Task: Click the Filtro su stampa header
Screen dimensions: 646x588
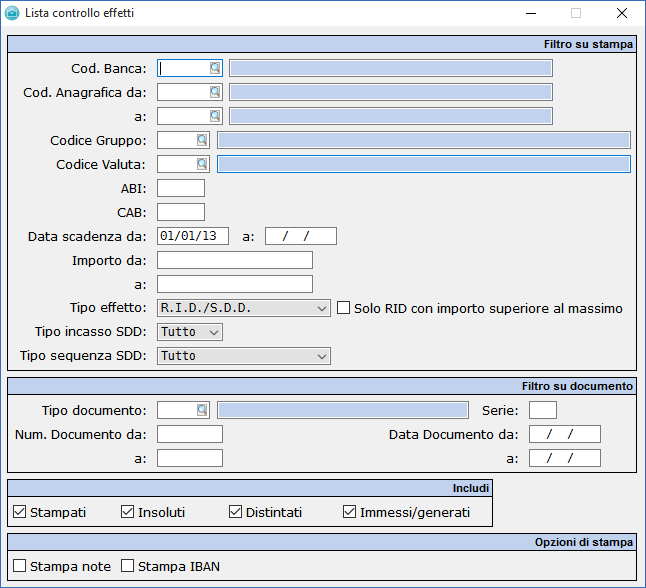Action: (x=322, y=44)
